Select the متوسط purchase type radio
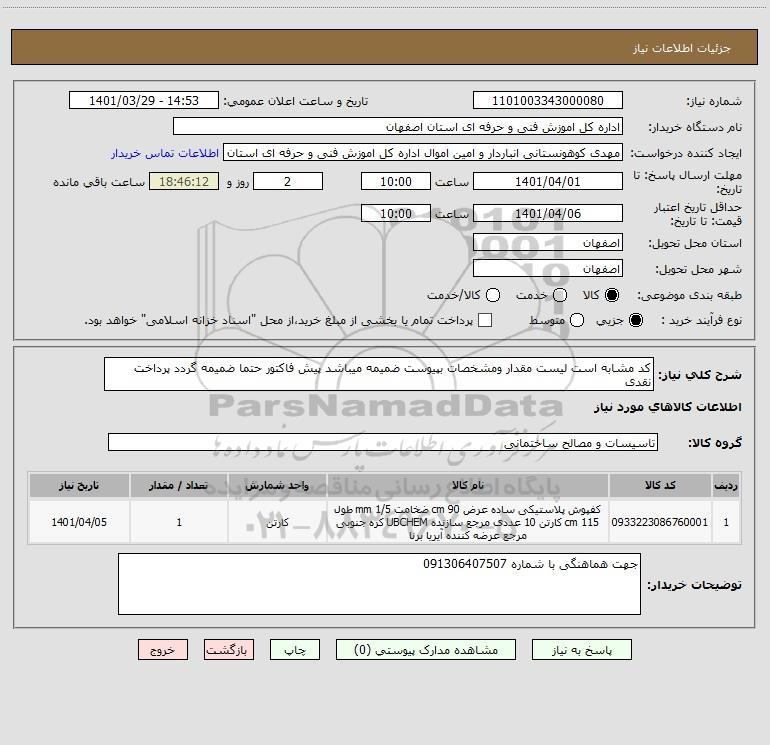The width and height of the screenshot is (770, 745). 577,320
